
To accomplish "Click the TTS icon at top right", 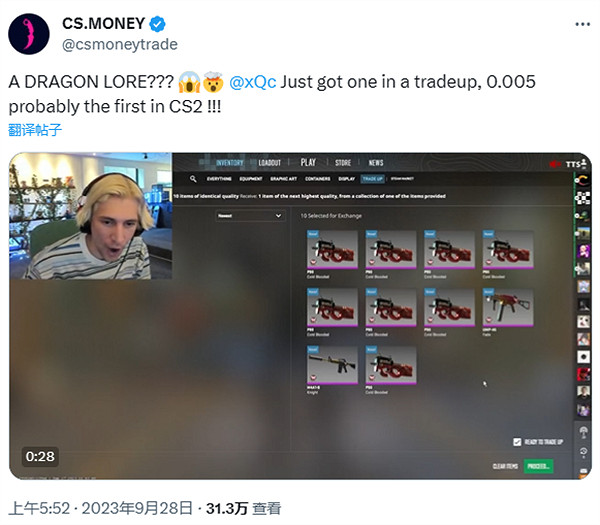I will point(576,164).
